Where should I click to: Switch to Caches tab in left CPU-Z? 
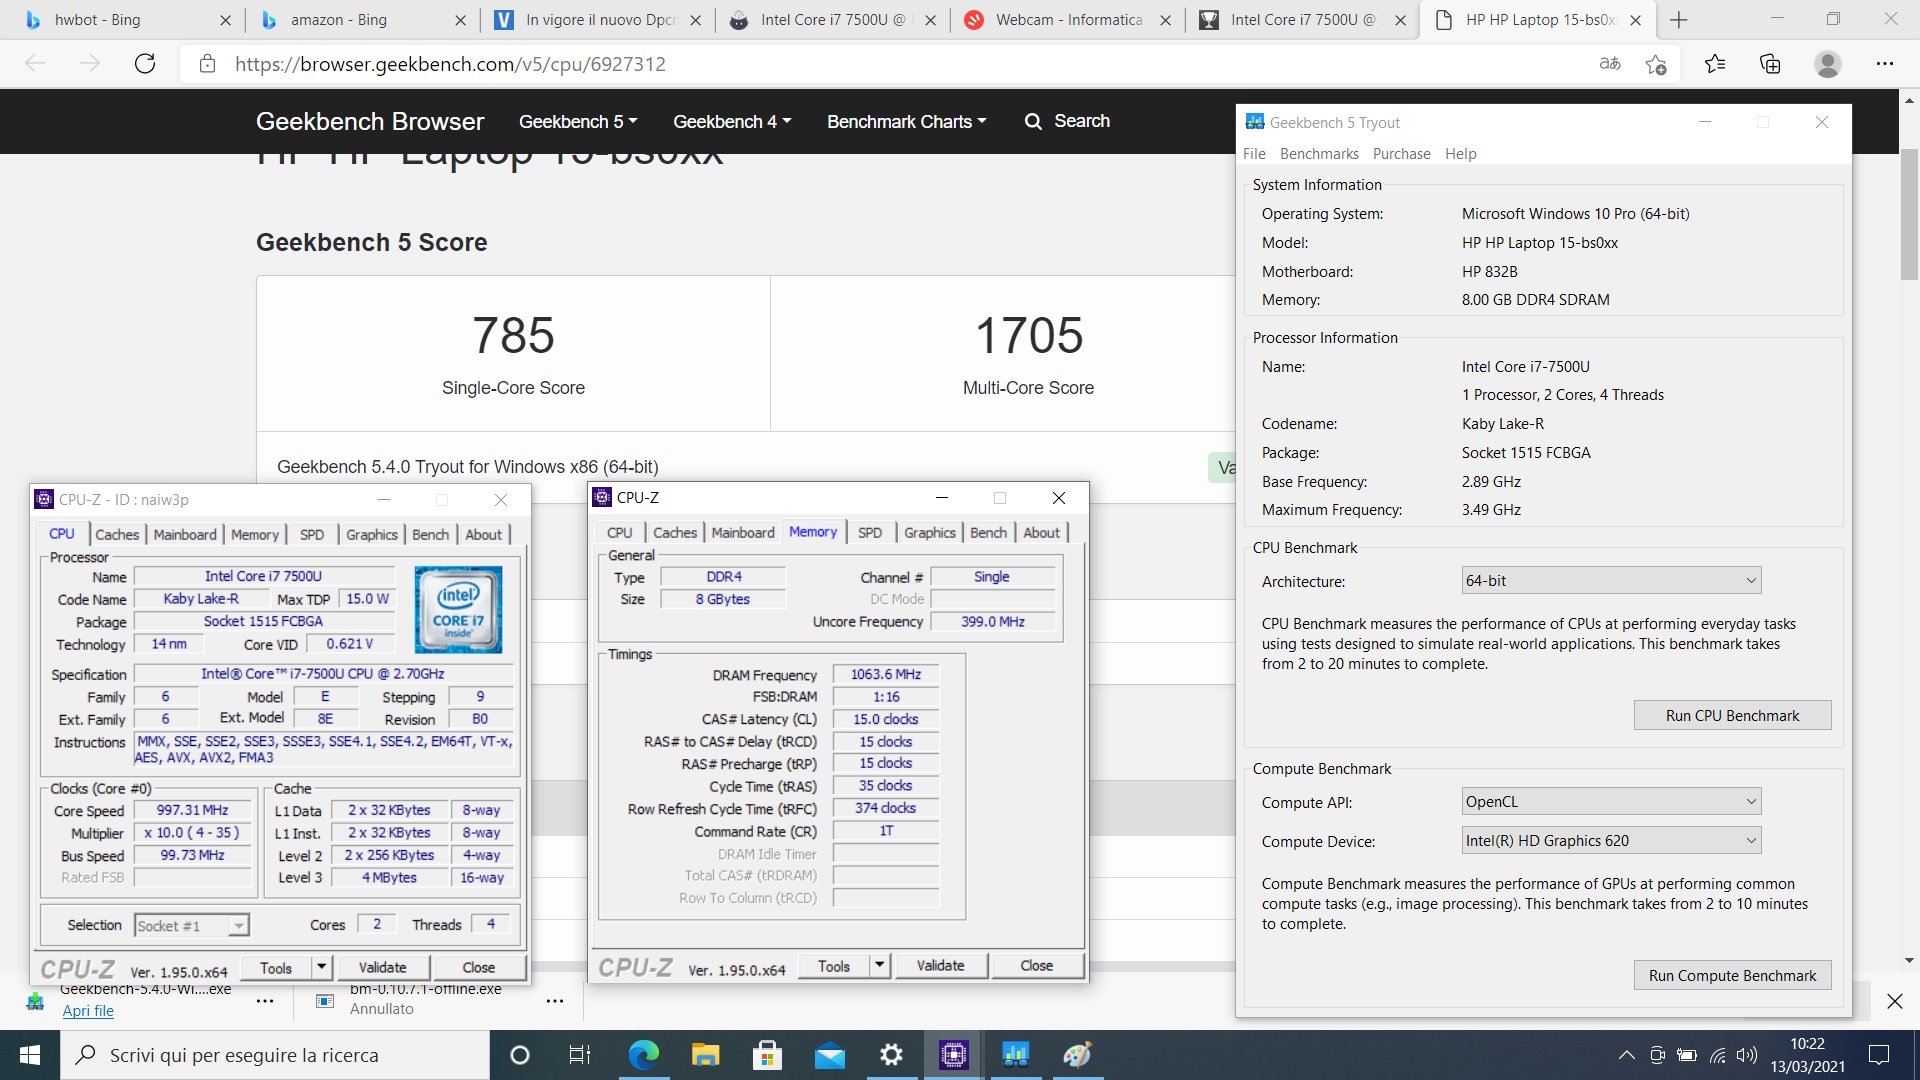coord(117,534)
